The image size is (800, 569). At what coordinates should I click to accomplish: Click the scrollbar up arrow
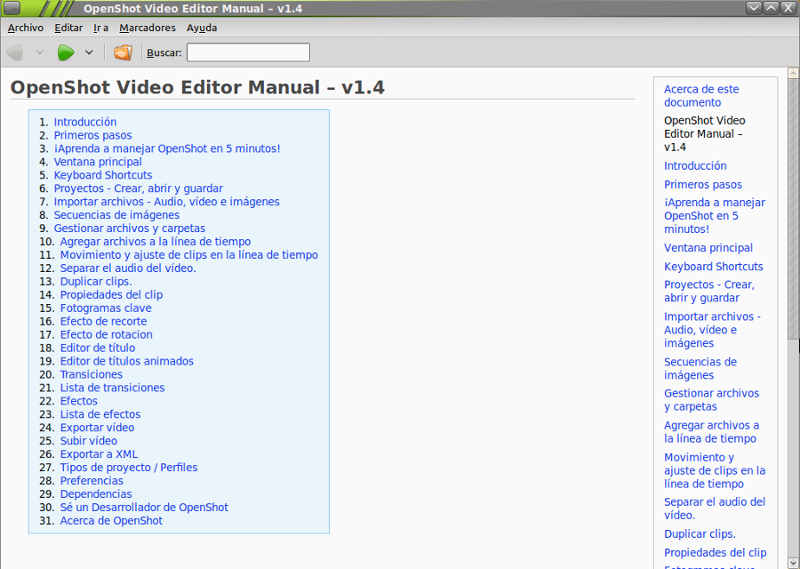[x=793, y=73]
